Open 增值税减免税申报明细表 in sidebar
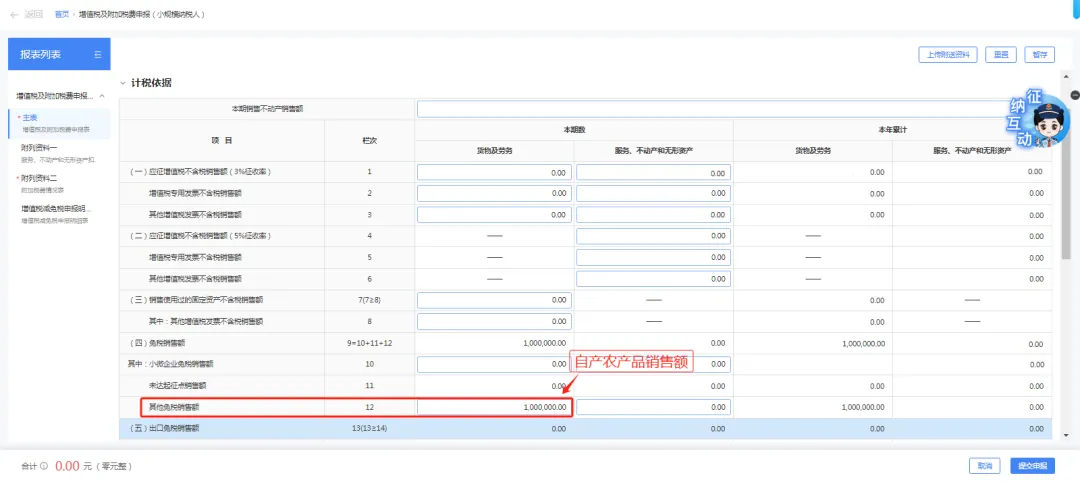This screenshot has width=1080, height=482. coord(57,209)
